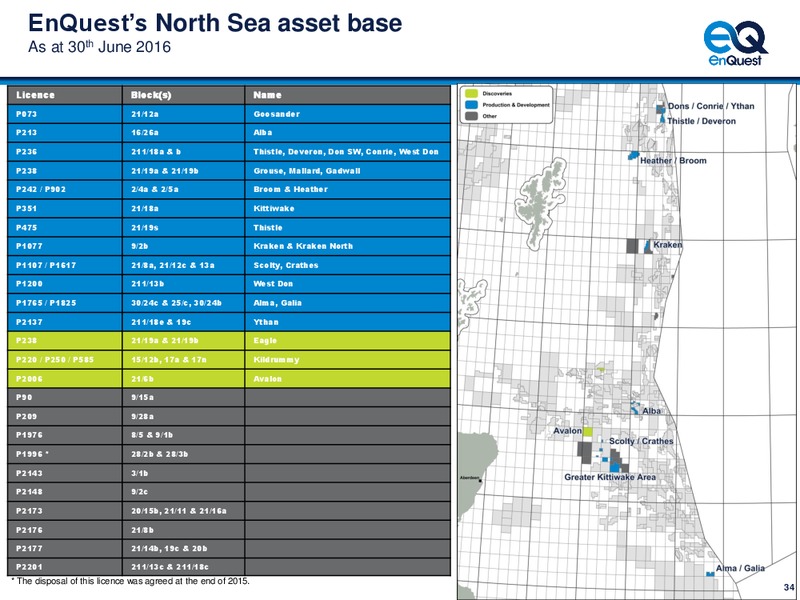800x600 pixels.
Task: Click the licence disposal footnote text
Action: click(x=131, y=581)
